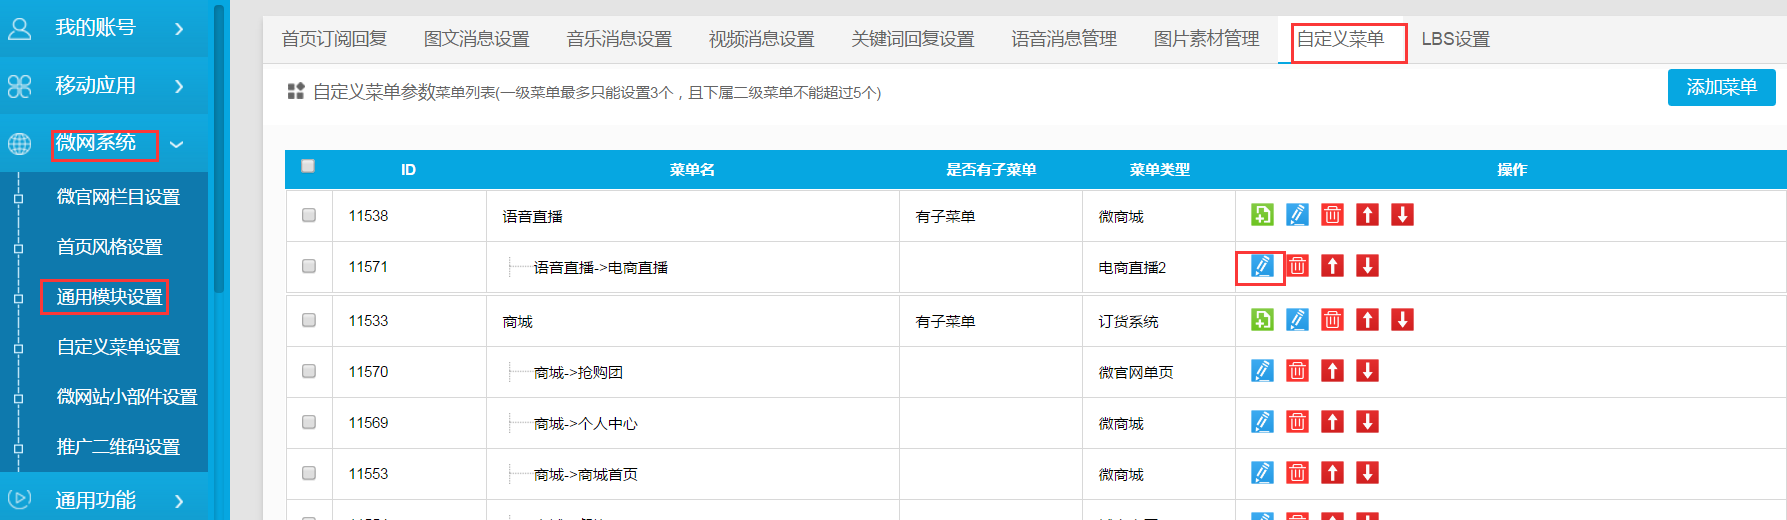Open the 语音消息管理 tab
1787x520 pixels.
(1064, 39)
